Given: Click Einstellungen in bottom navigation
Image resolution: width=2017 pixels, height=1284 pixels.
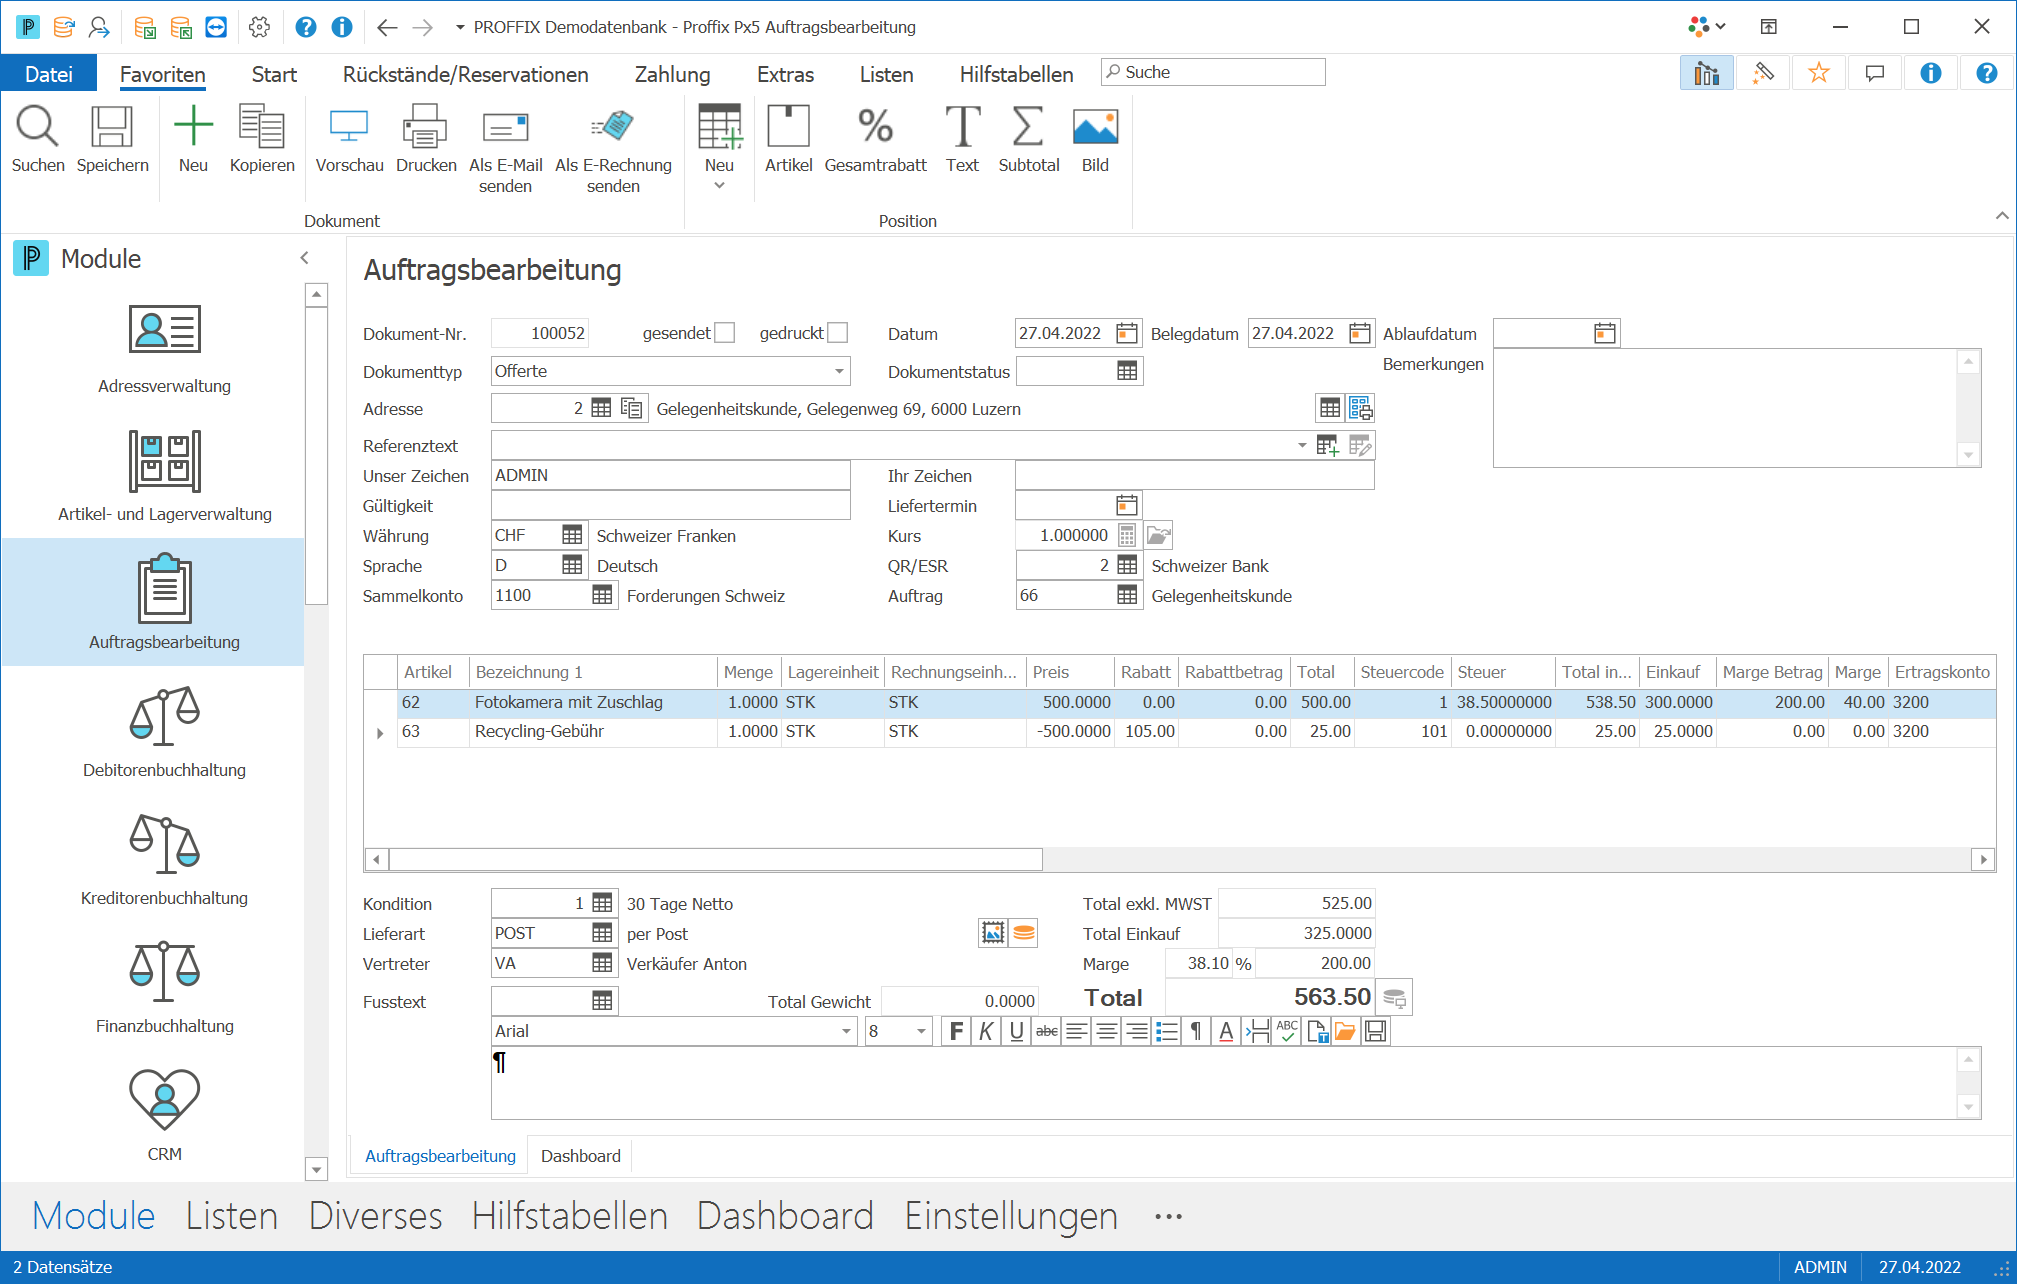Looking at the screenshot, I should 1011,1216.
